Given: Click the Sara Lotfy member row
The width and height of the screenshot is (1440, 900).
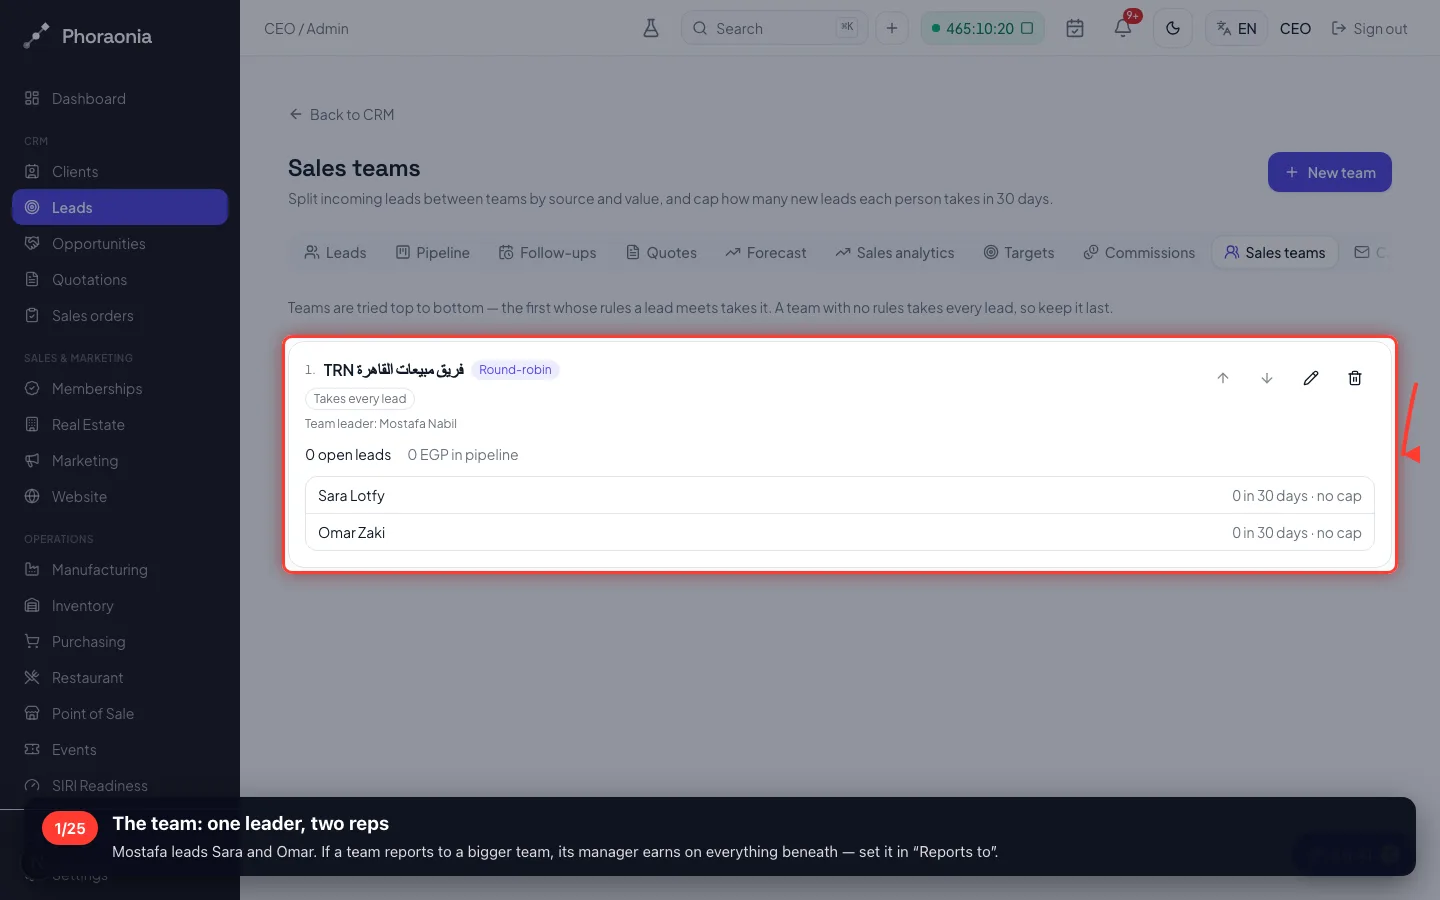Looking at the screenshot, I should click(x=840, y=496).
